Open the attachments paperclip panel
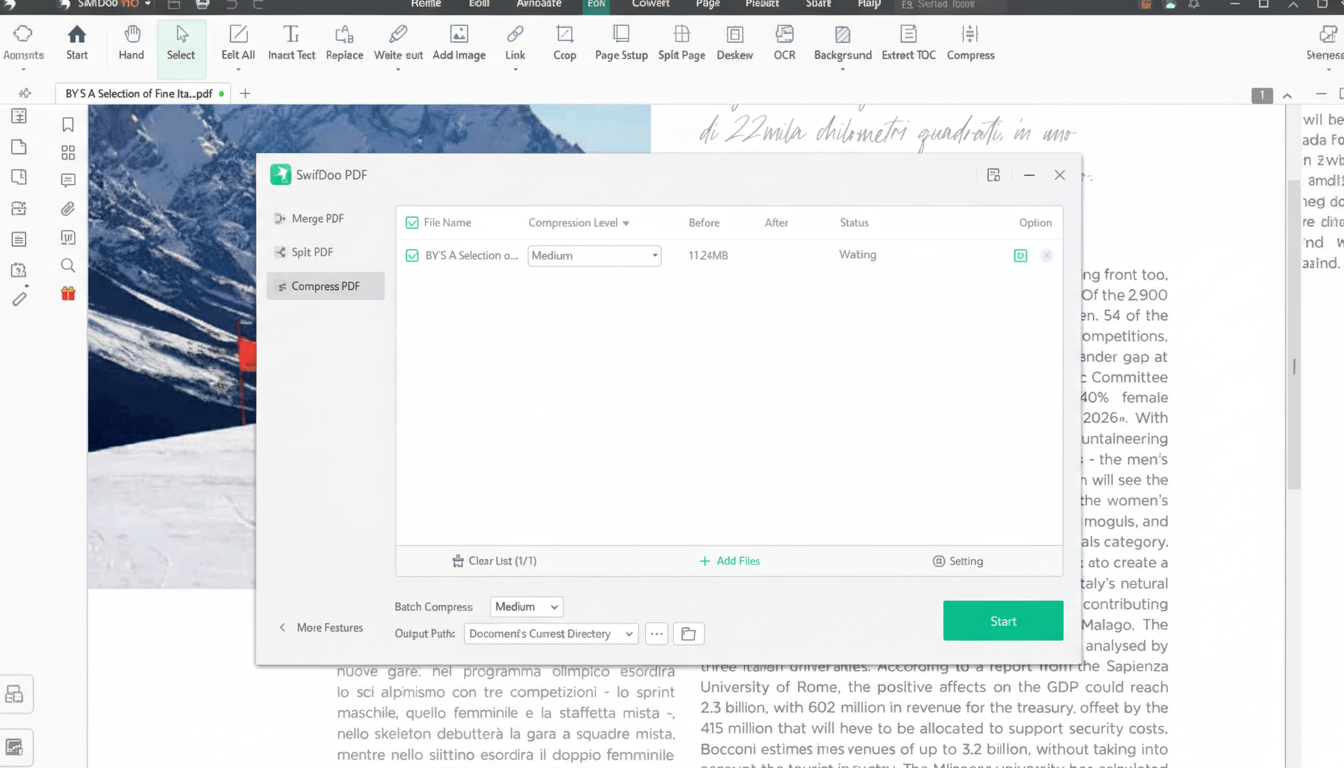 (x=68, y=209)
